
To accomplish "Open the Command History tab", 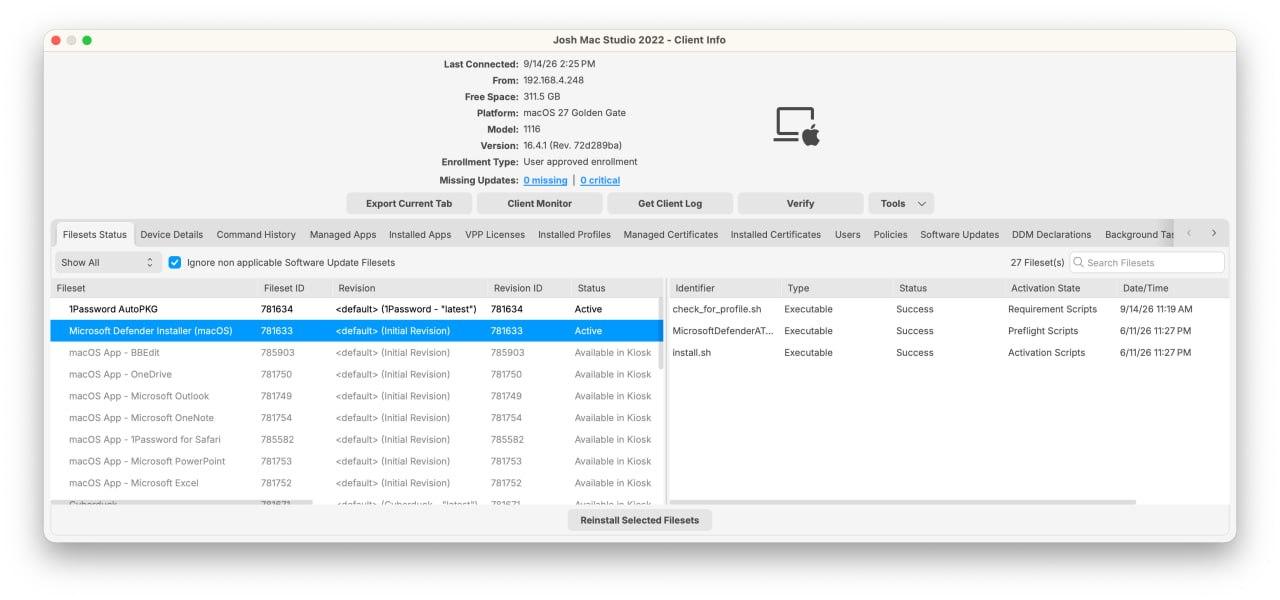I will pyautogui.click(x=256, y=235).
